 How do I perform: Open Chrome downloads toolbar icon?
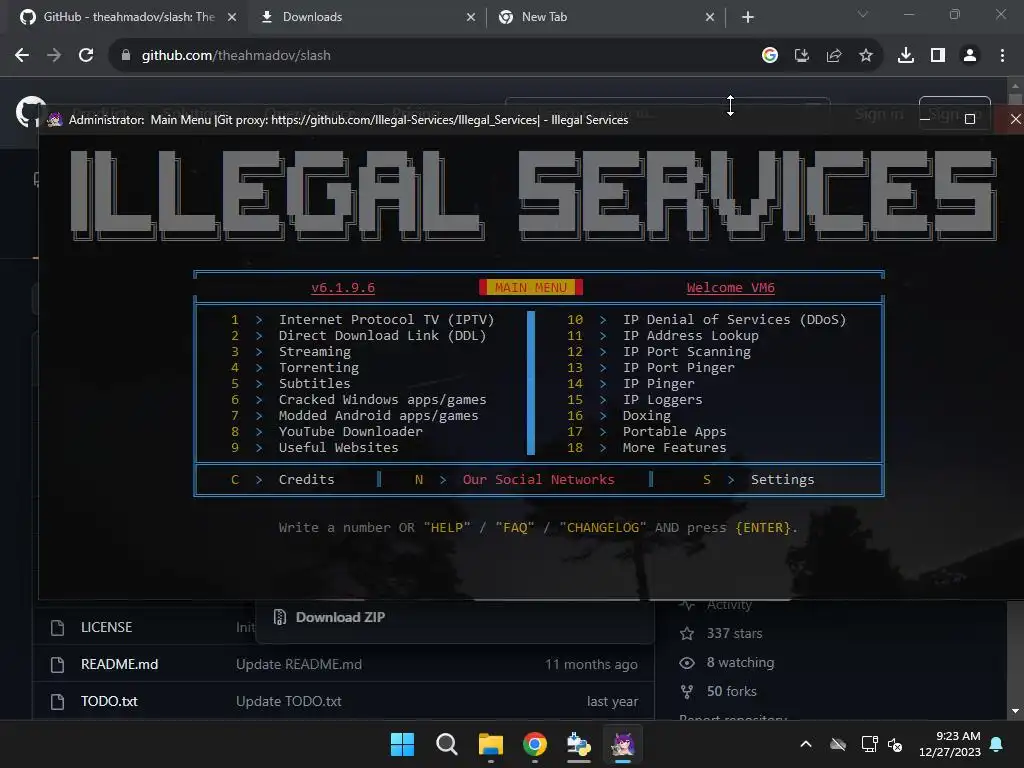click(x=906, y=56)
